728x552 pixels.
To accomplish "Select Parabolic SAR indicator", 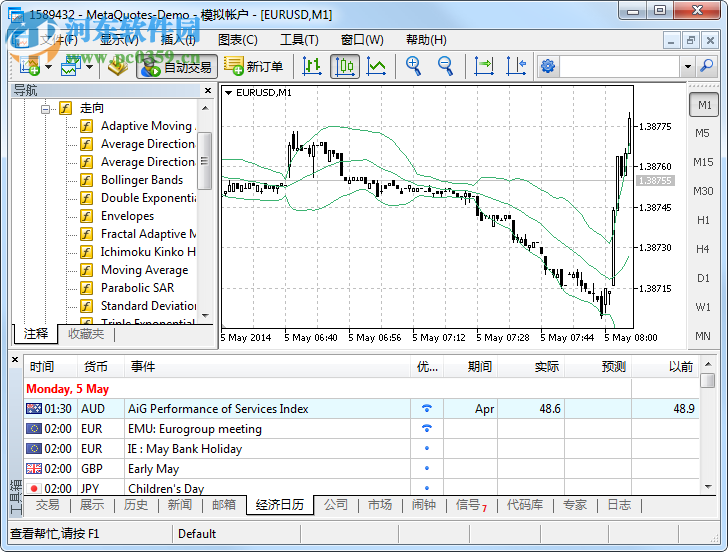I will pyautogui.click(x=137, y=288).
